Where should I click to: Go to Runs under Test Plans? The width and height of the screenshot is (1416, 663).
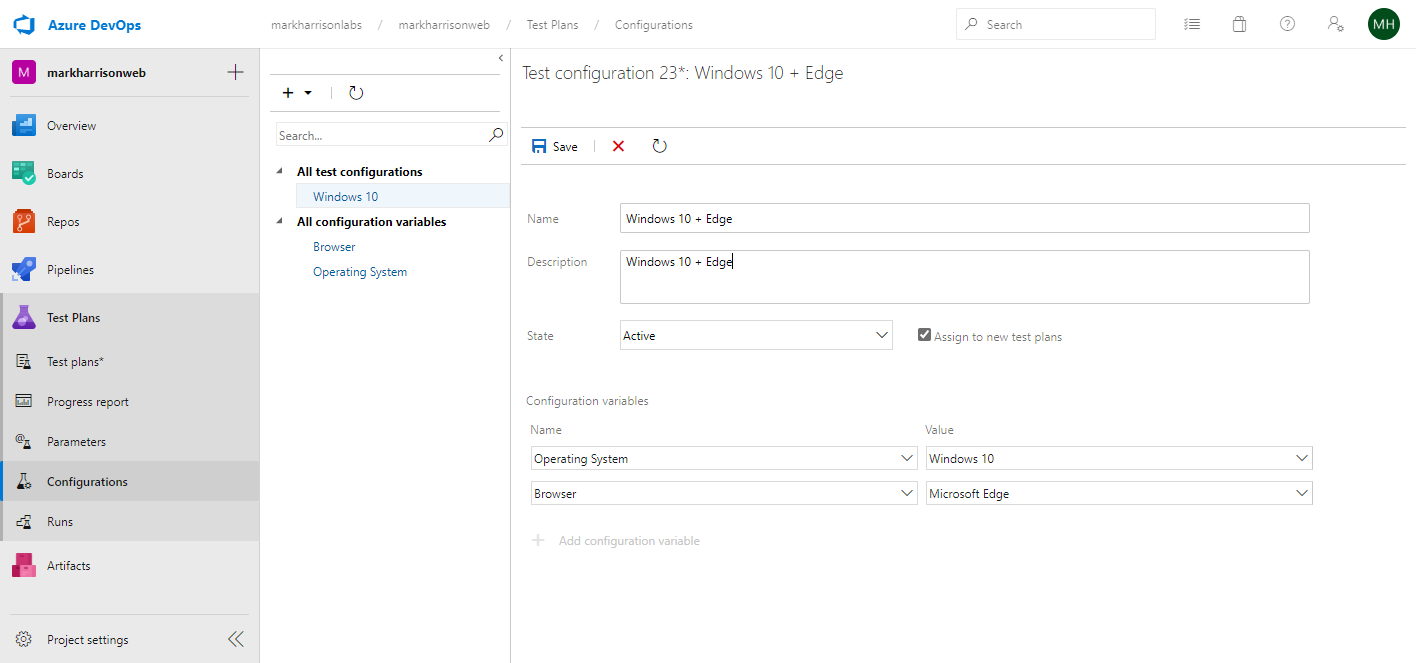(60, 522)
